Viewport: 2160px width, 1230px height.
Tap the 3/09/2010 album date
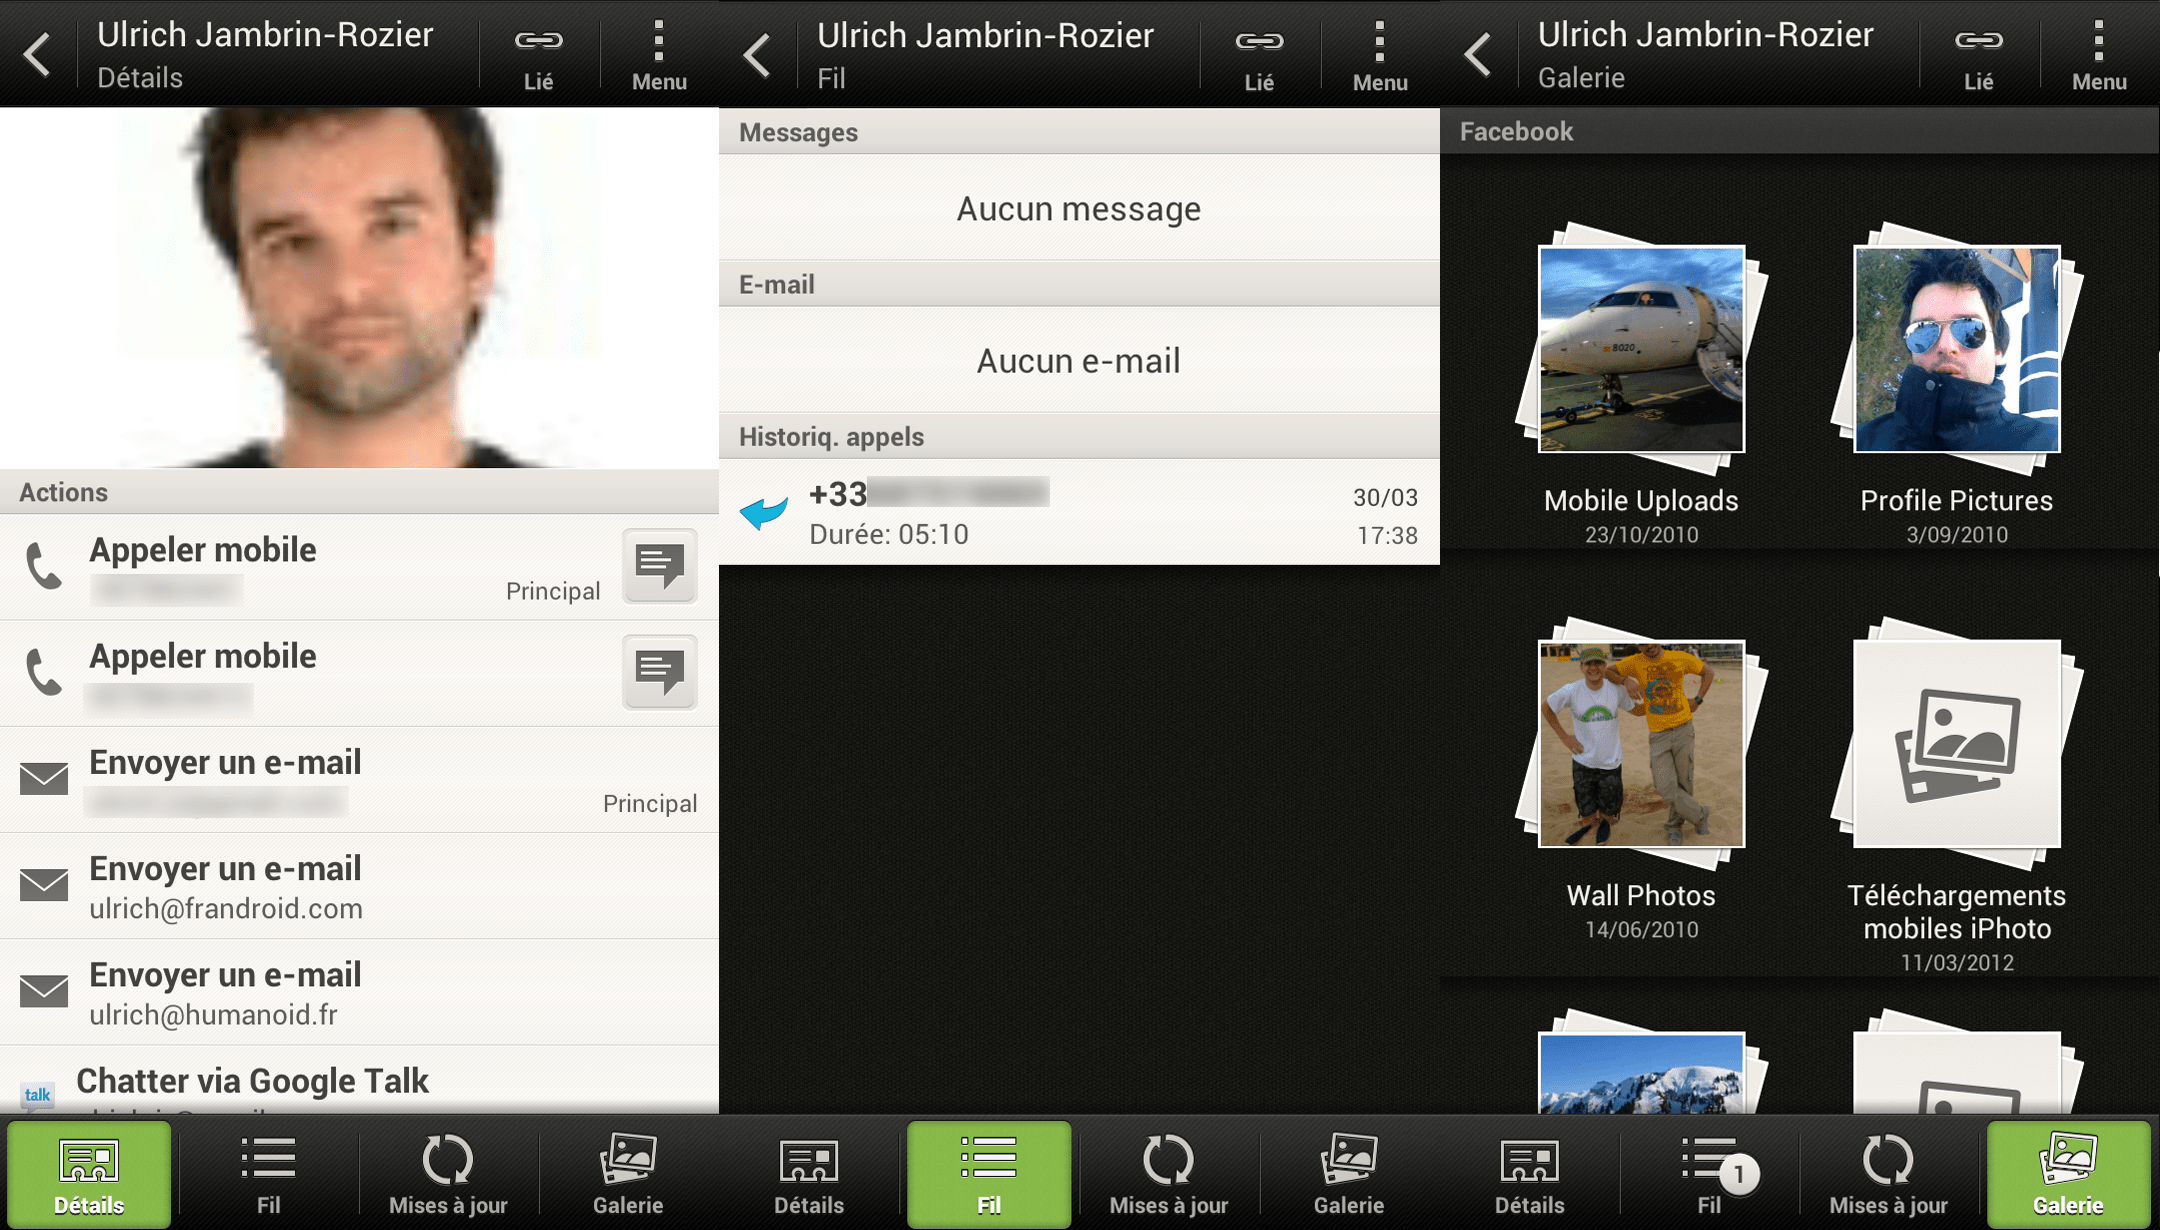(1957, 535)
